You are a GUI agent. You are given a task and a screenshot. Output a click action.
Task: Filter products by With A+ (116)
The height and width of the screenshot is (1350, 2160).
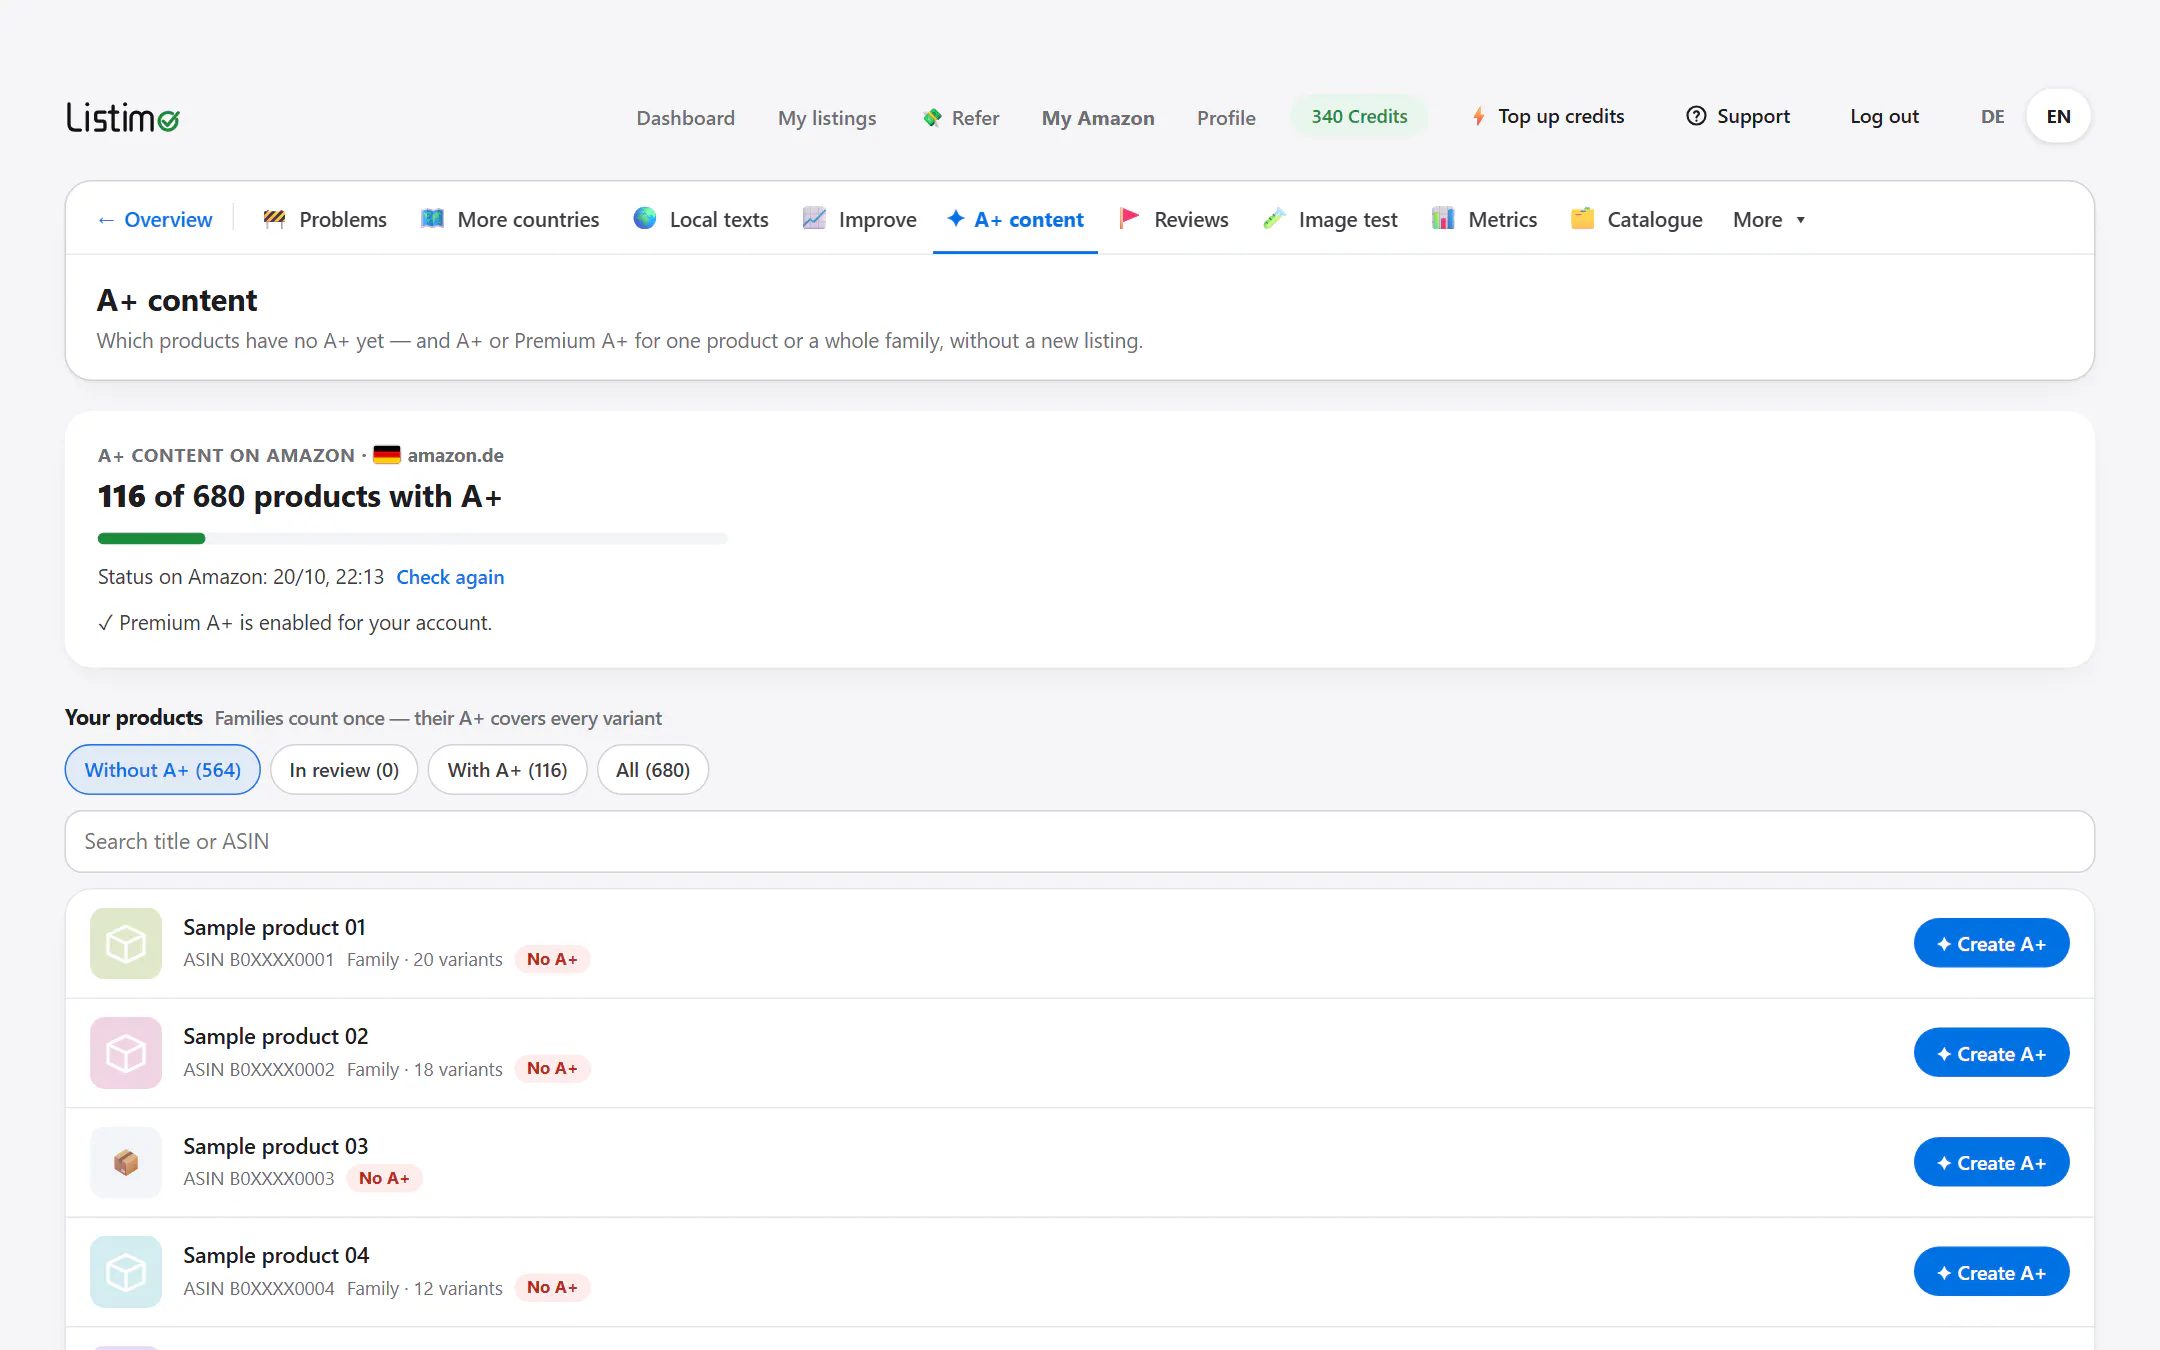coord(507,769)
